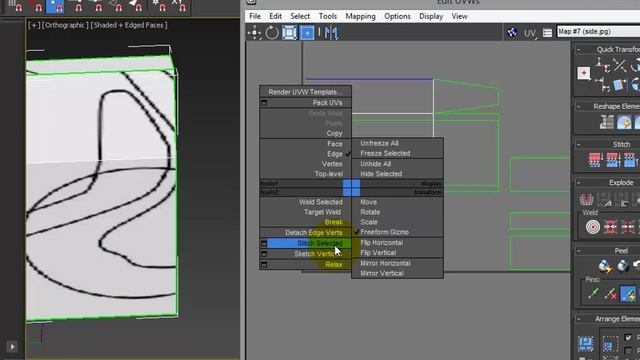Click the Mirror Horizontal toolbar icon
The width and height of the screenshot is (640, 360).
pos(331,33)
